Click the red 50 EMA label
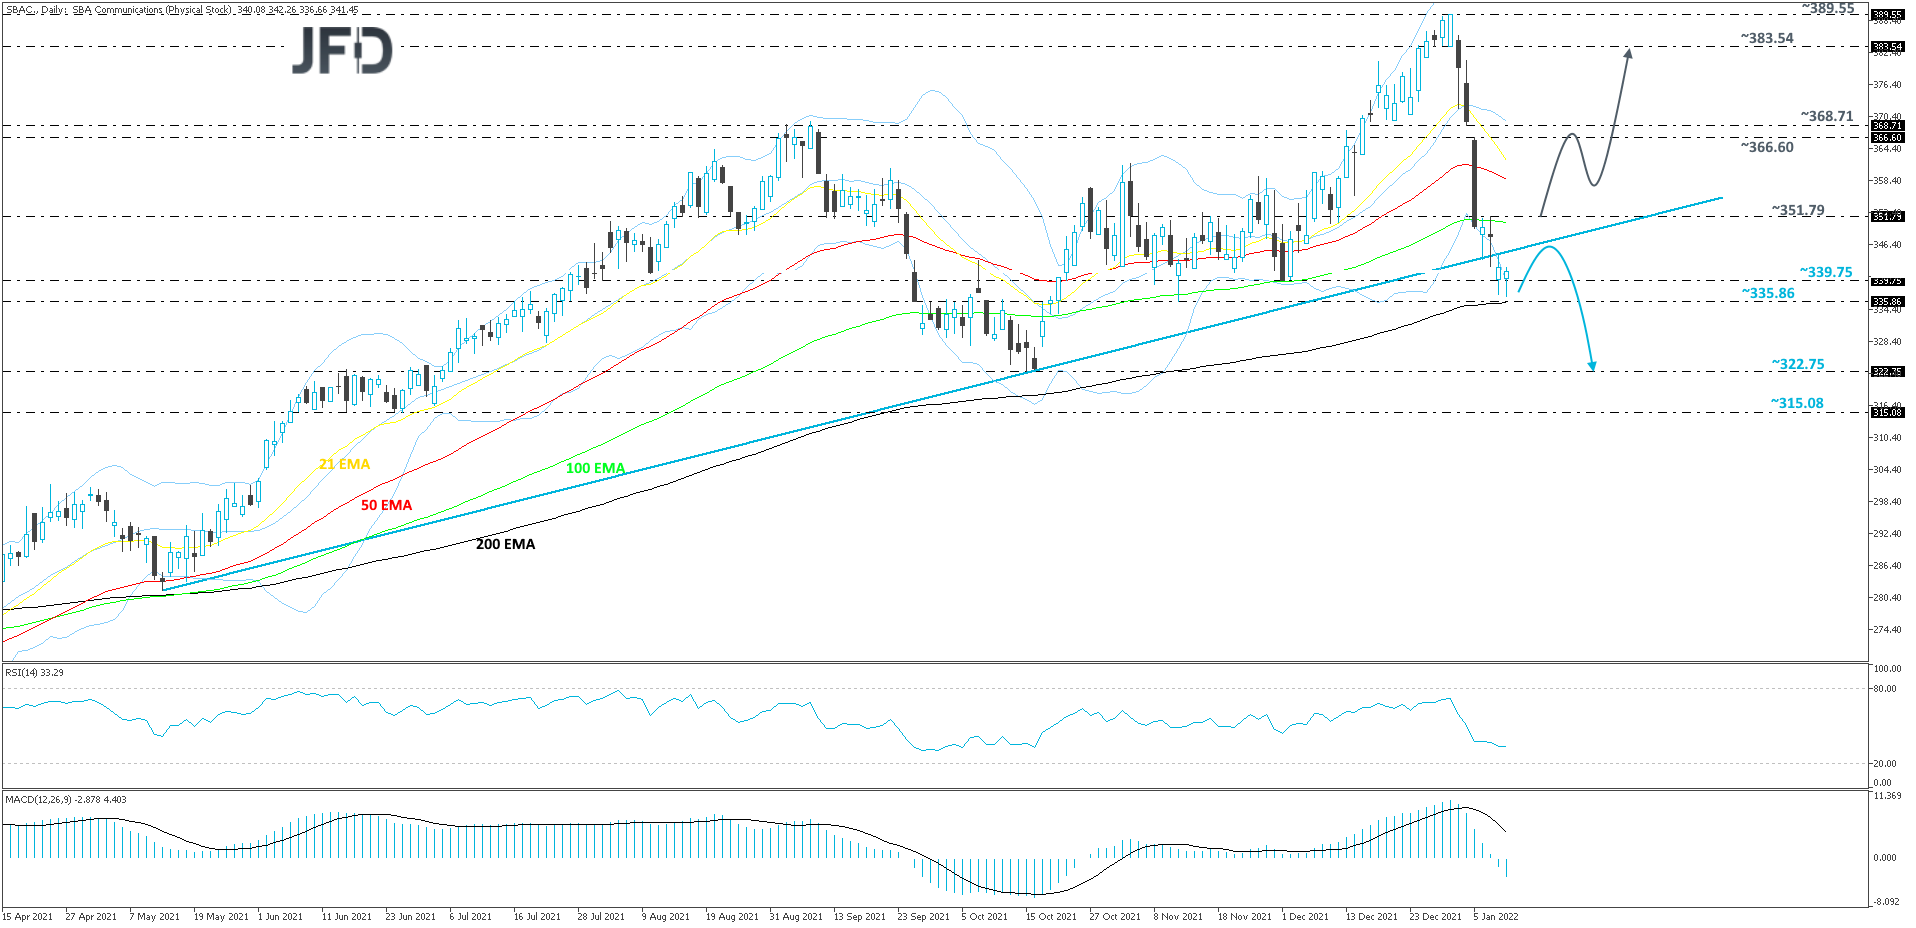The image size is (1916, 928). pyautogui.click(x=386, y=505)
